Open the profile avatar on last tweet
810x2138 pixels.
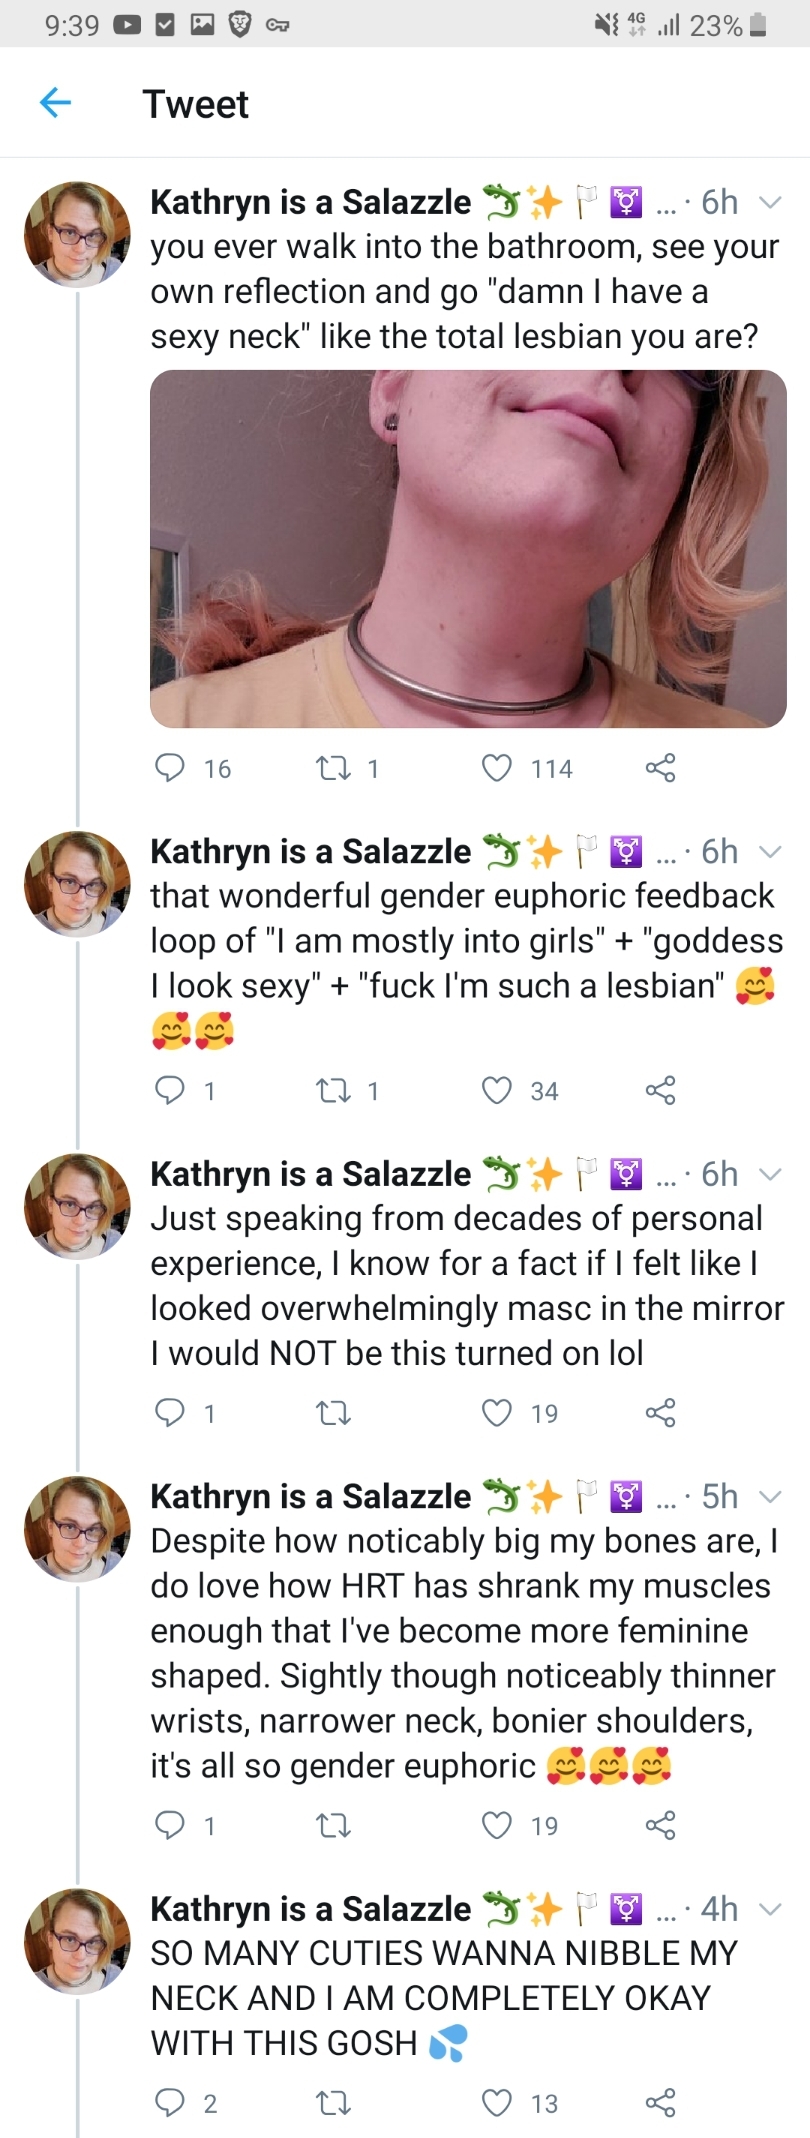click(77, 1940)
